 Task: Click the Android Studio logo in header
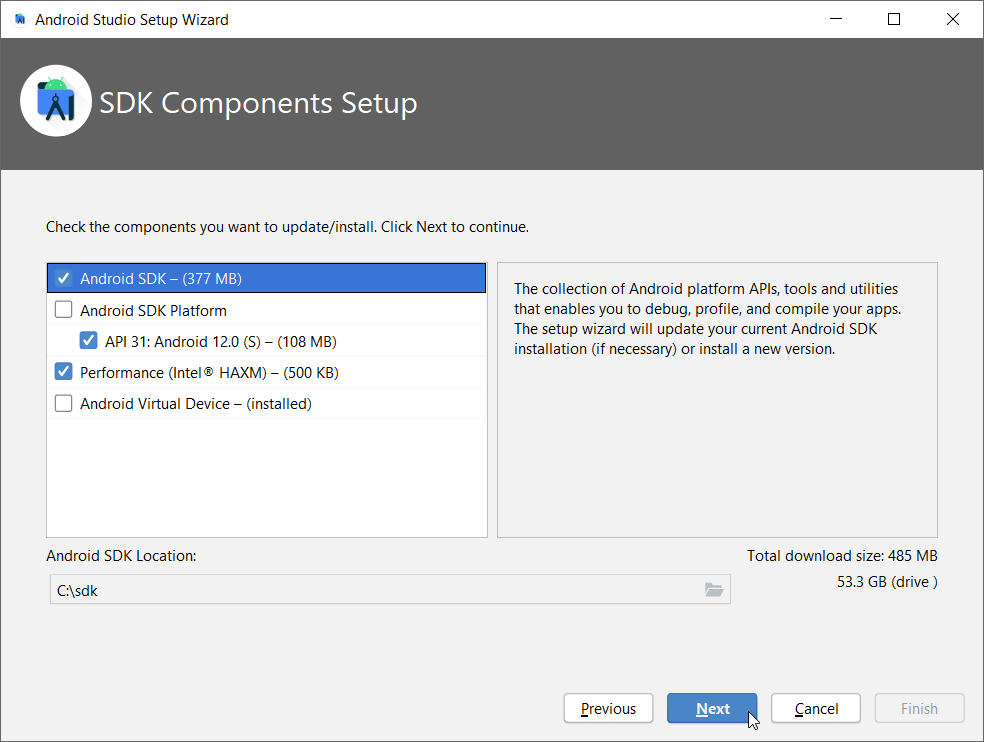(x=56, y=101)
